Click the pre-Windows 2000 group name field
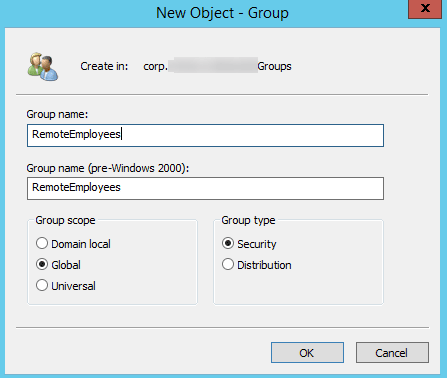447x378 pixels. (205, 188)
